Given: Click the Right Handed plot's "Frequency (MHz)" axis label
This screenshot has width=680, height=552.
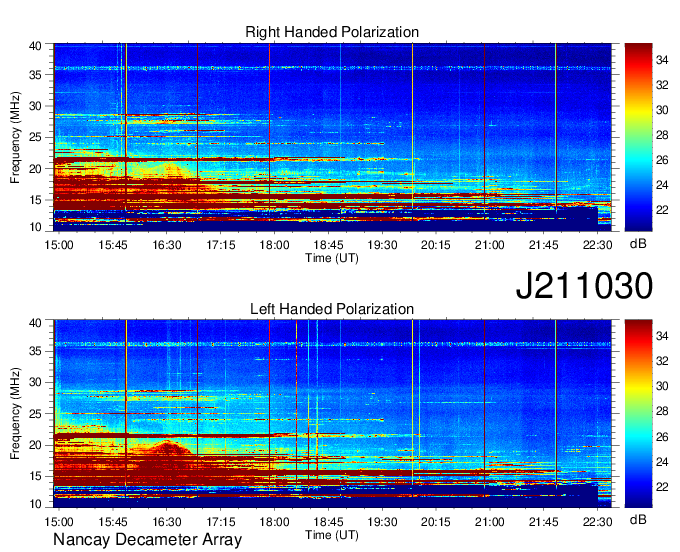Looking at the screenshot, I should pyautogui.click(x=15, y=137).
